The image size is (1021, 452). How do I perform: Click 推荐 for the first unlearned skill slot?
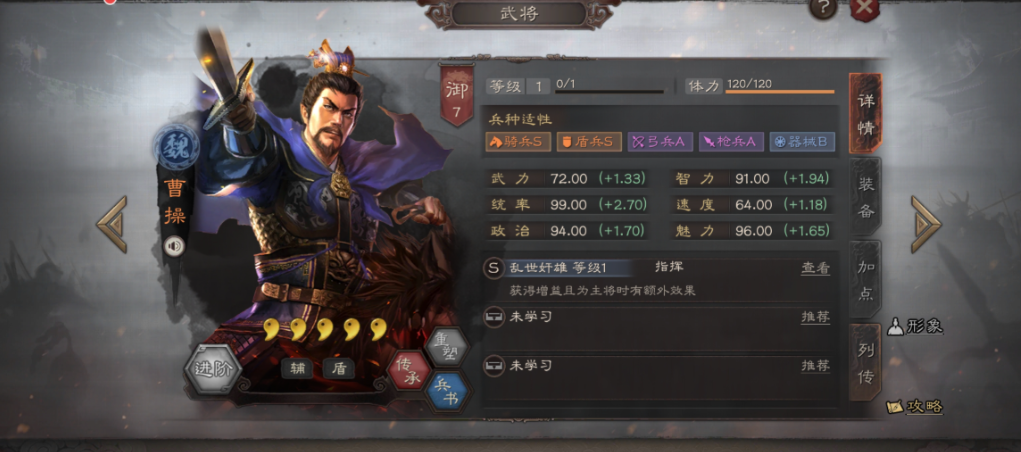coord(815,317)
